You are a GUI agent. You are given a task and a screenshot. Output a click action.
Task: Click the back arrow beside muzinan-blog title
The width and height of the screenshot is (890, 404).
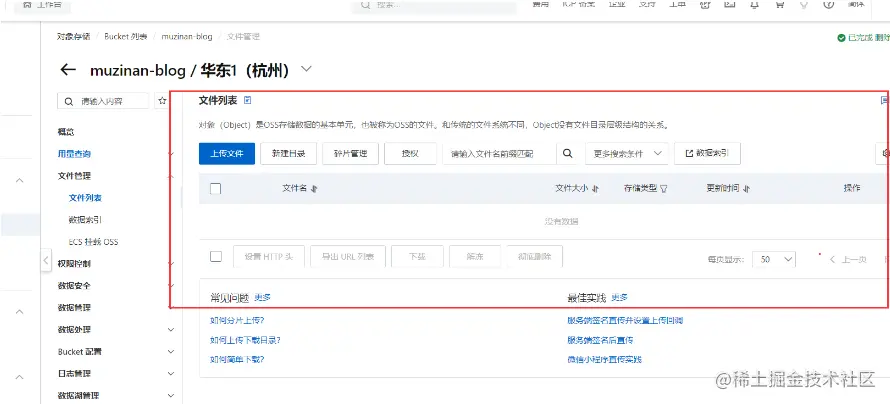point(68,70)
